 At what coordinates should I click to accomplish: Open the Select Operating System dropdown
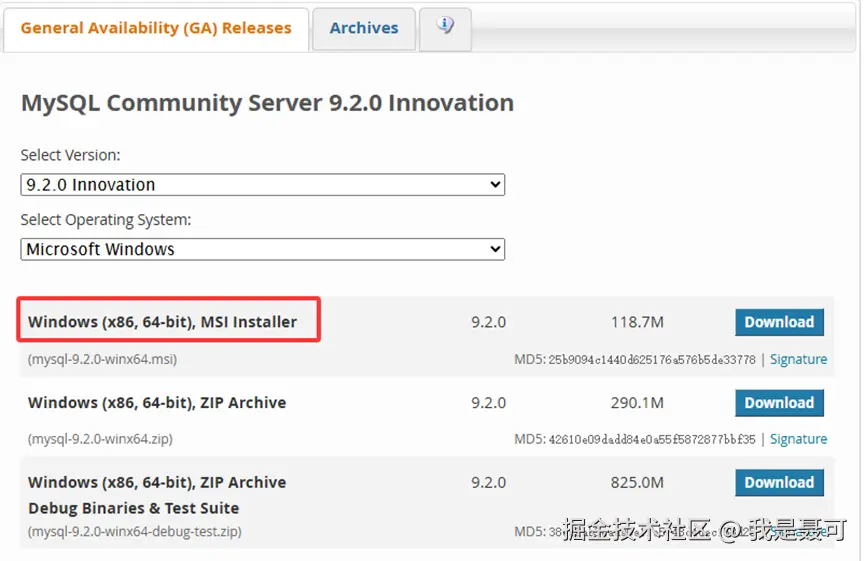[263, 249]
